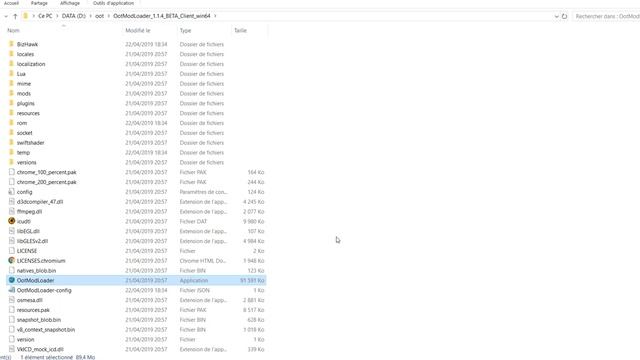Click 'DATA (D:)' in the address path
640x360 pixels.
73,16
